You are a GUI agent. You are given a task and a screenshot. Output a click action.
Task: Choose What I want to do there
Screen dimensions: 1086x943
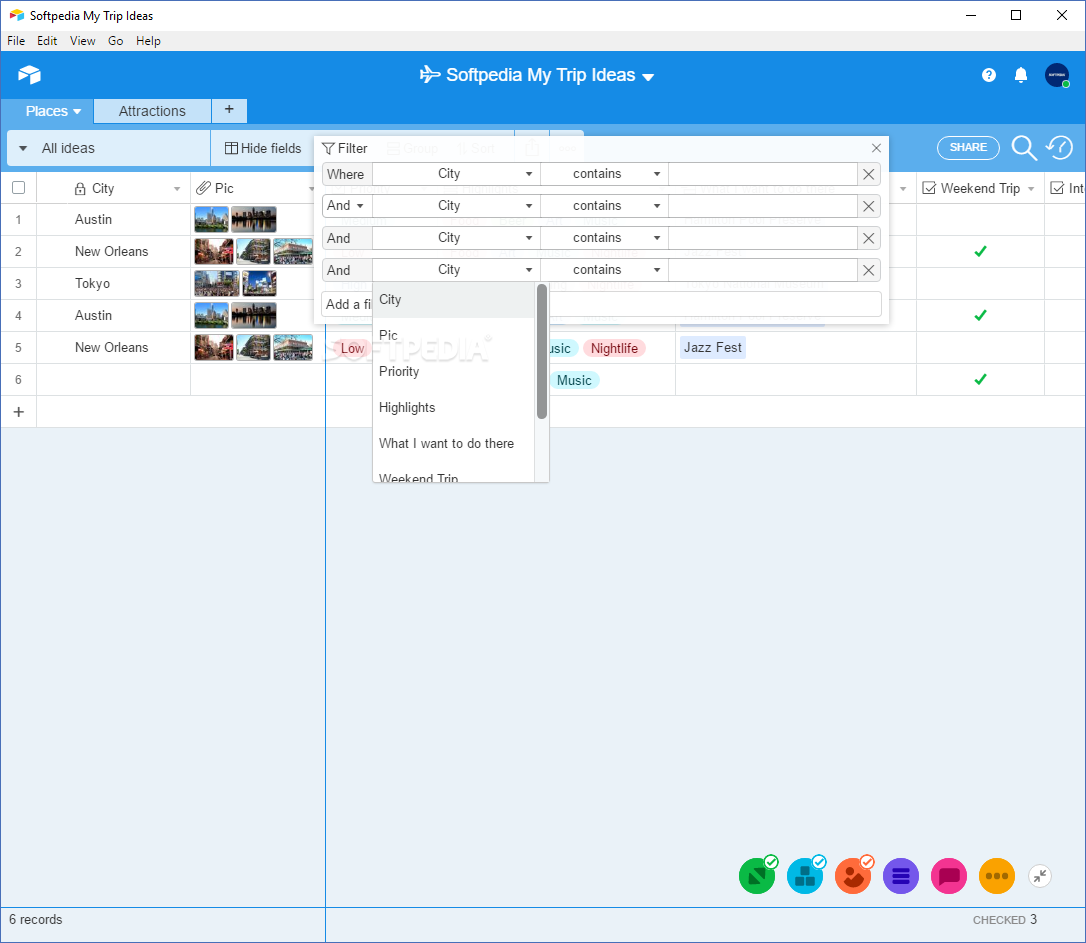(454, 443)
